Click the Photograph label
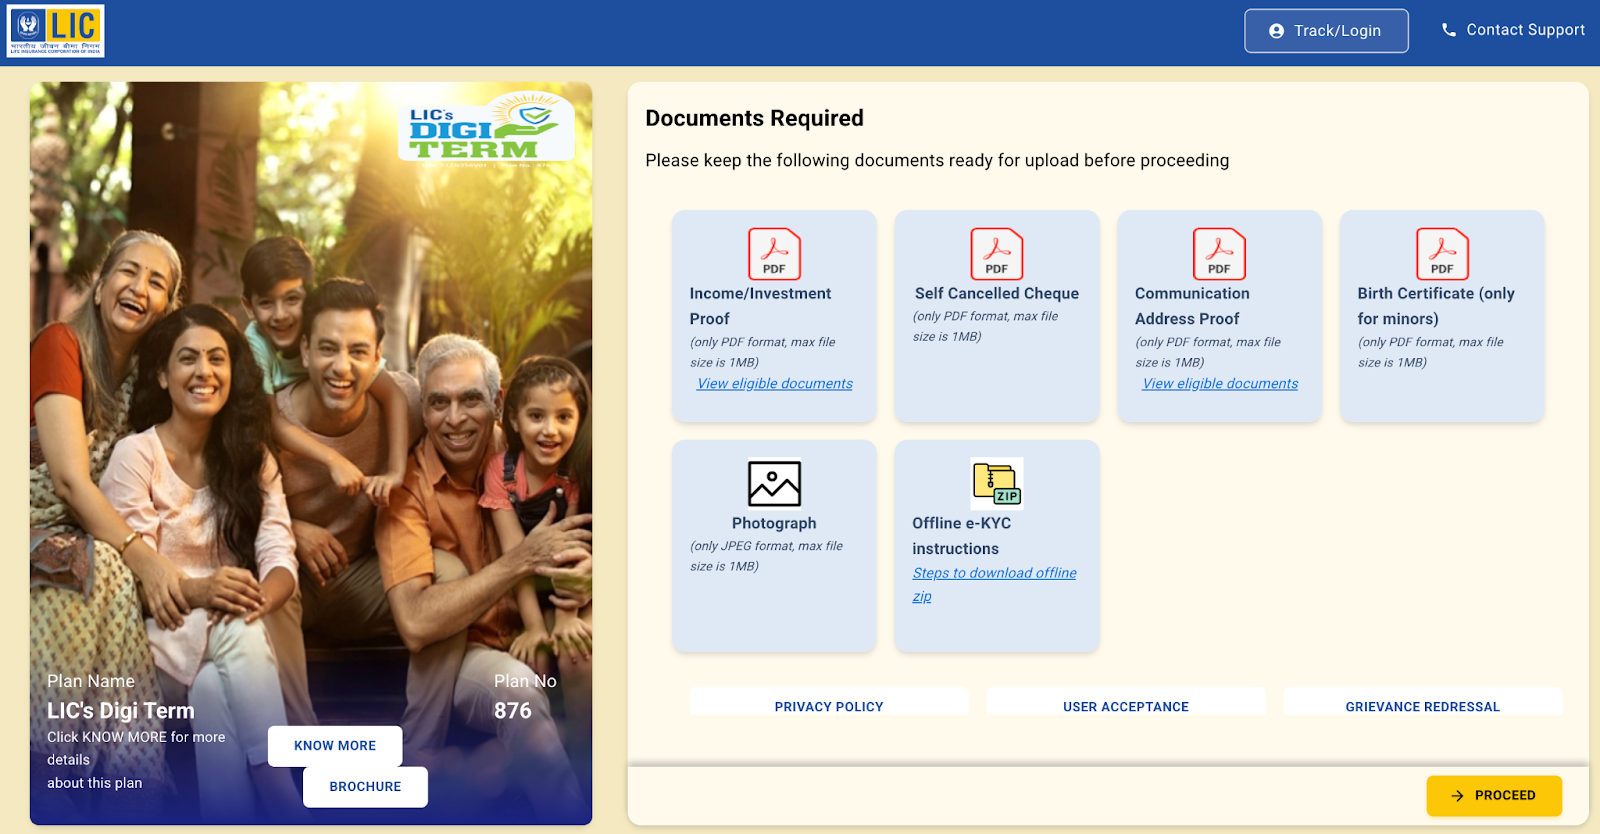 [x=774, y=523]
